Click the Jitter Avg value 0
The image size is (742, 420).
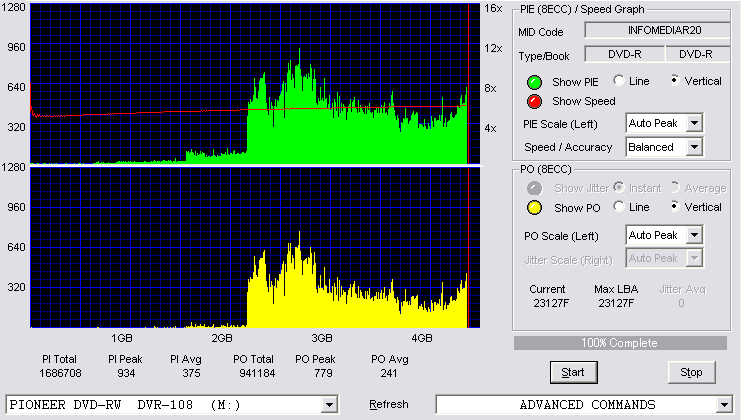681,303
